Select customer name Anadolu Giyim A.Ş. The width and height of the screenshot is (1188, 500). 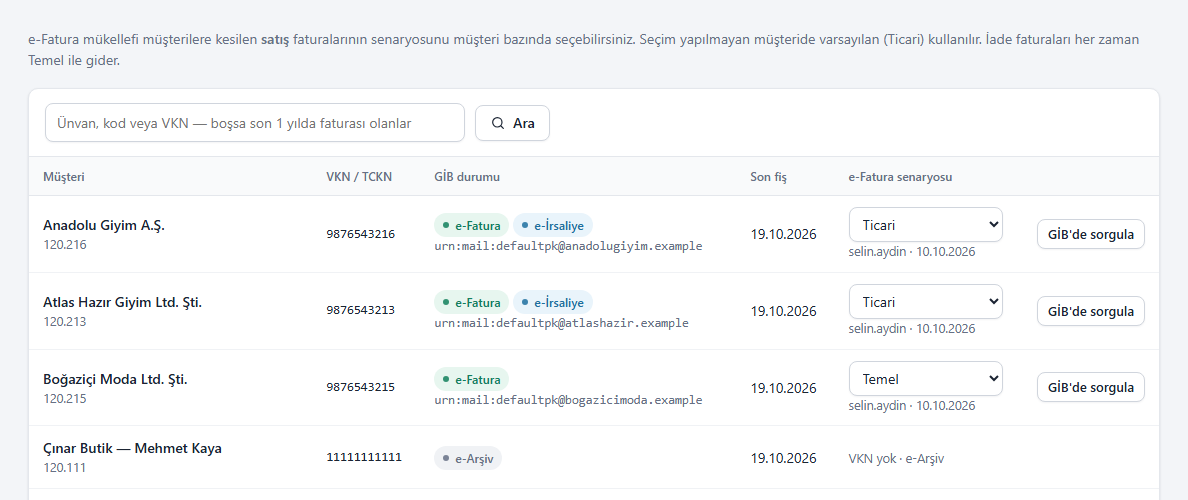[x=104, y=226]
